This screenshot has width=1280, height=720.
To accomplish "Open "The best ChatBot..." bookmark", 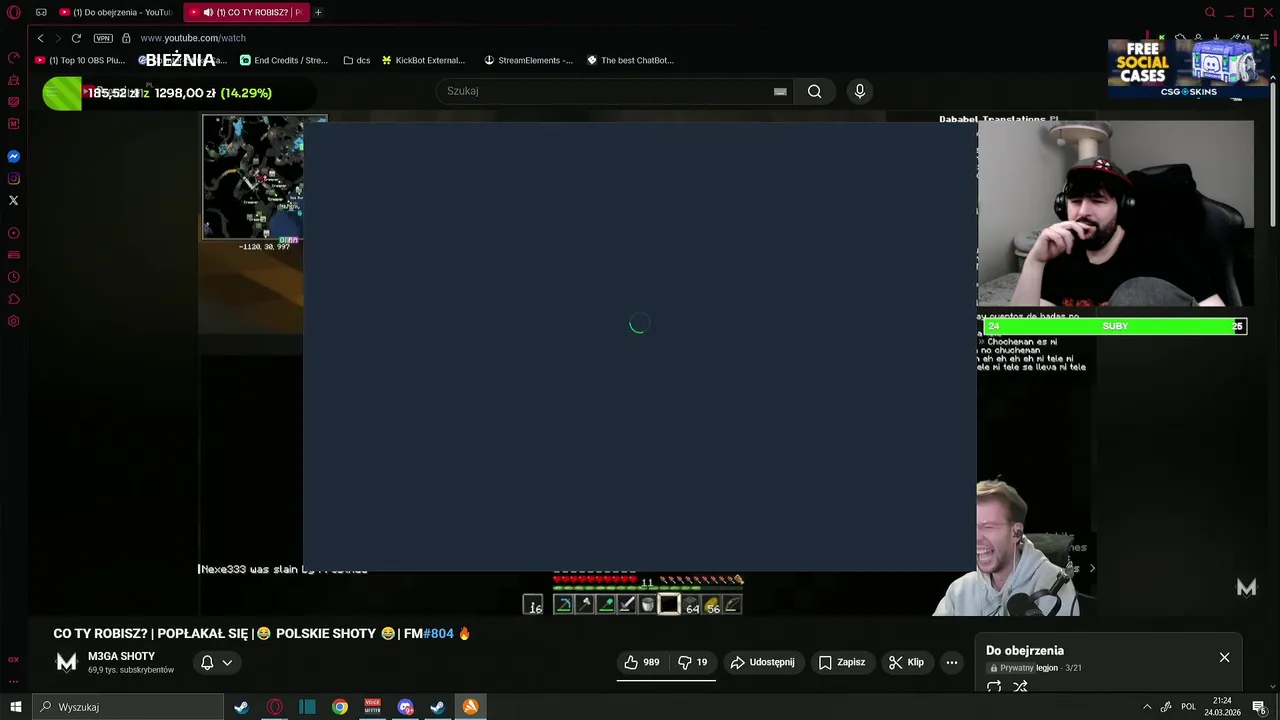I will coord(630,60).
